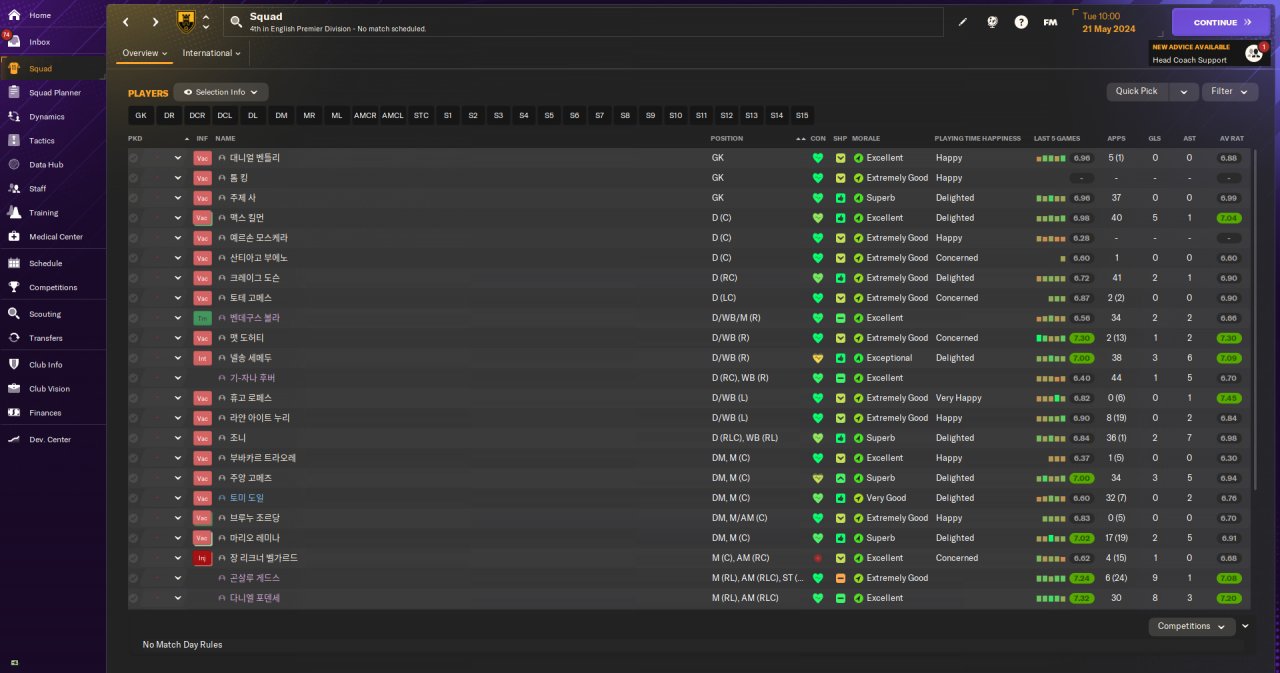
Task: Open the Home icon in sidebar
Action: (x=14, y=16)
